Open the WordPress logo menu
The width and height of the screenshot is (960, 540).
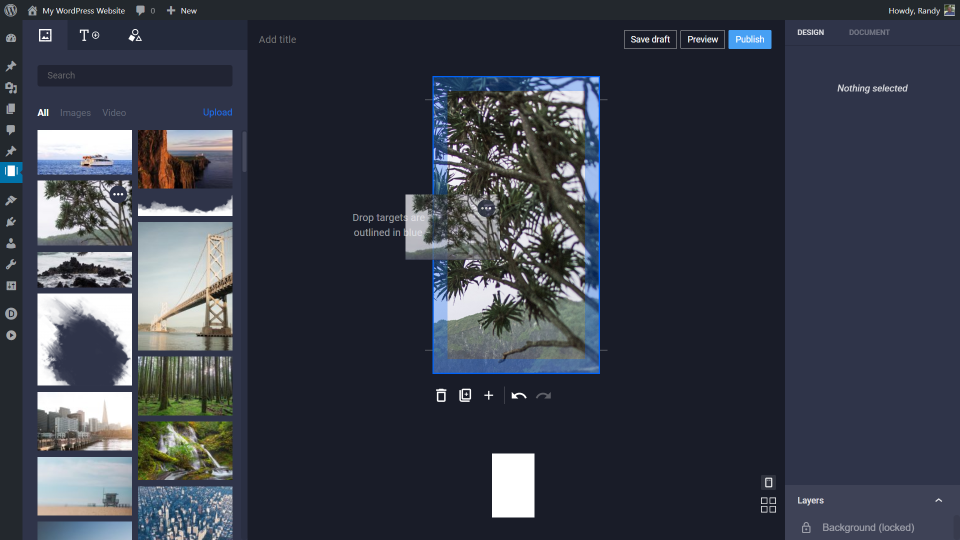coord(10,10)
